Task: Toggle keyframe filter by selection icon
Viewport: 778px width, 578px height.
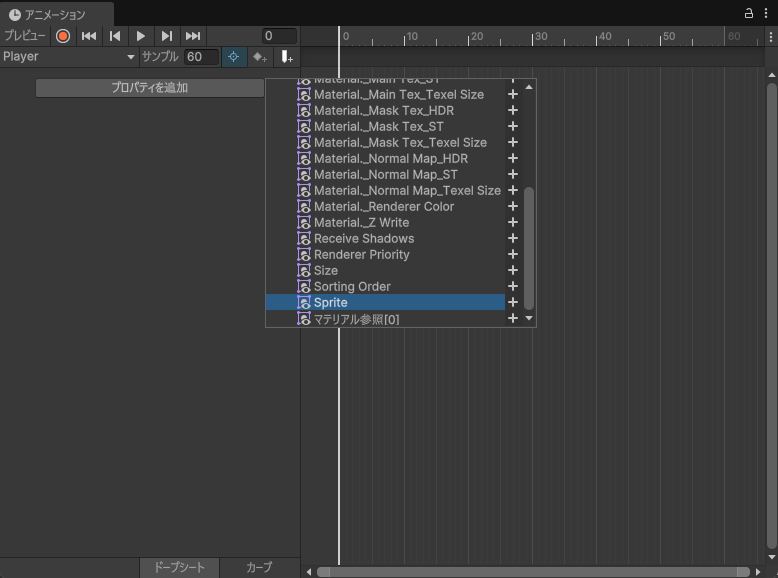Action: 233,57
